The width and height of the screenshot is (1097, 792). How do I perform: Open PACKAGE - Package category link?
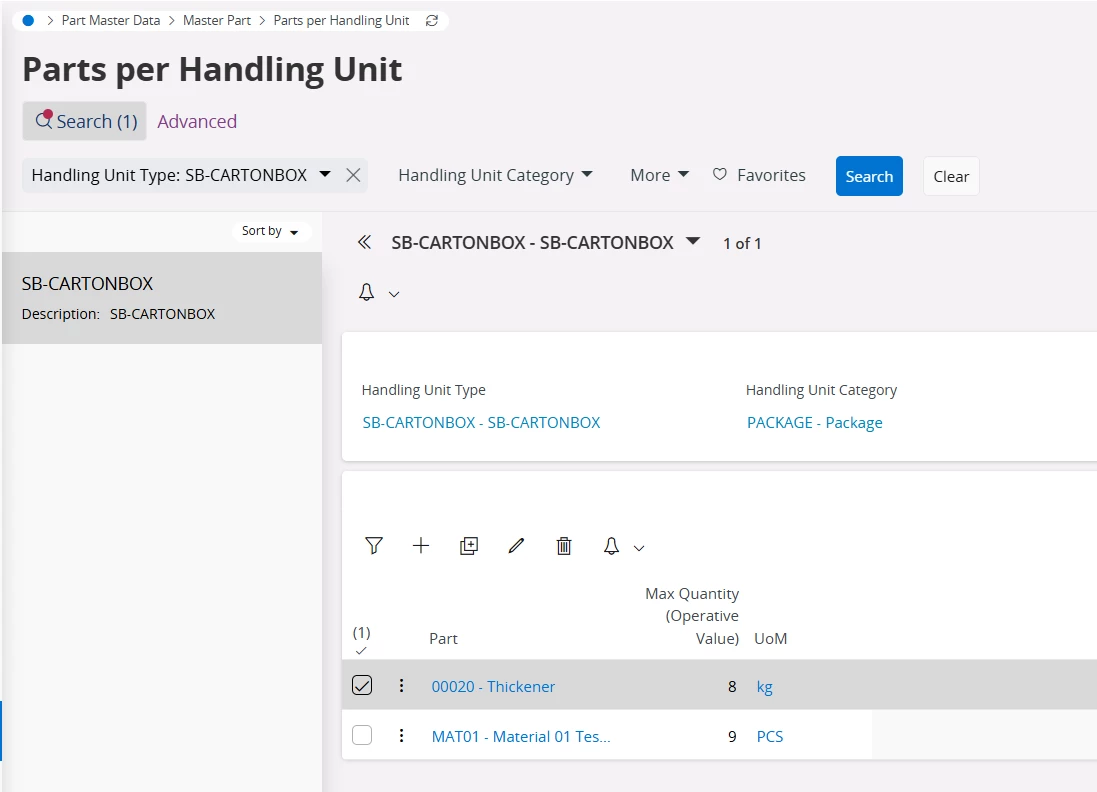[x=814, y=423]
